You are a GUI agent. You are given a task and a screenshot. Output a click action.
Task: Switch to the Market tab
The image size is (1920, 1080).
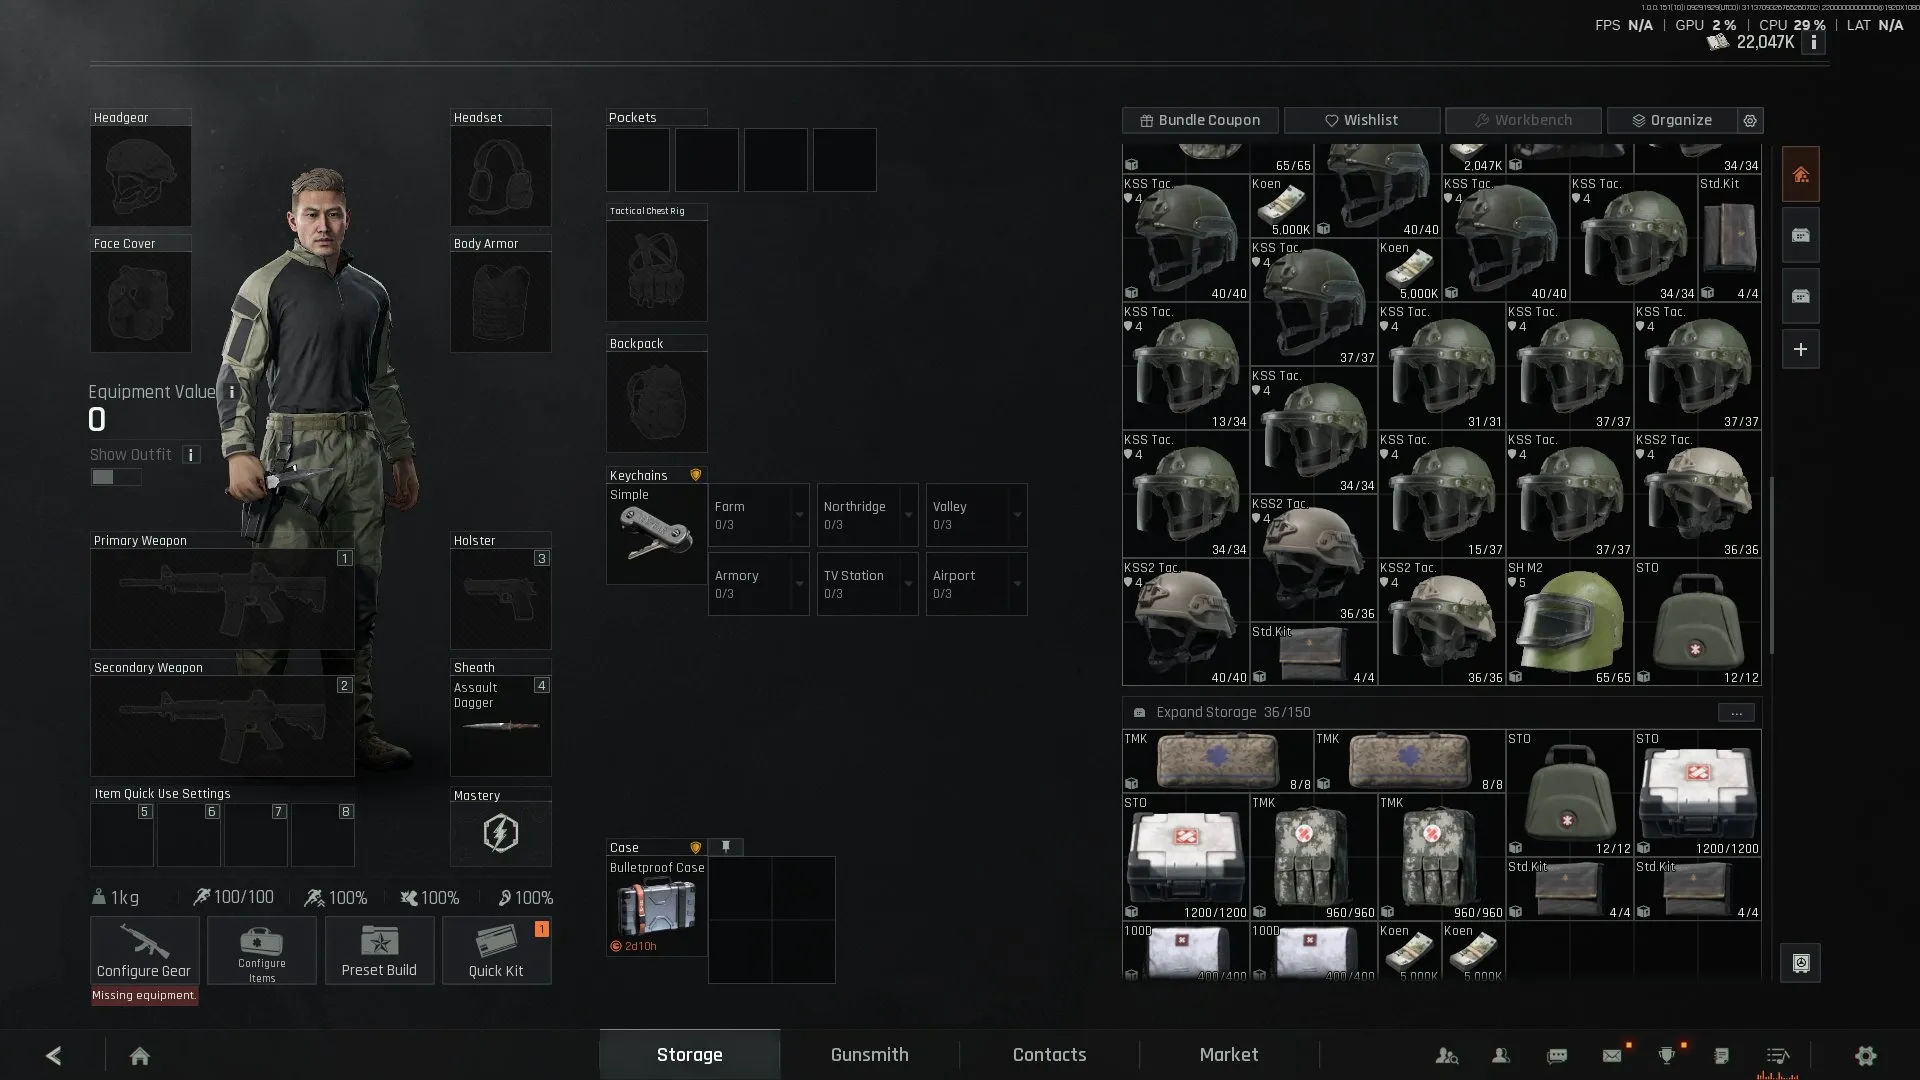click(x=1229, y=1055)
